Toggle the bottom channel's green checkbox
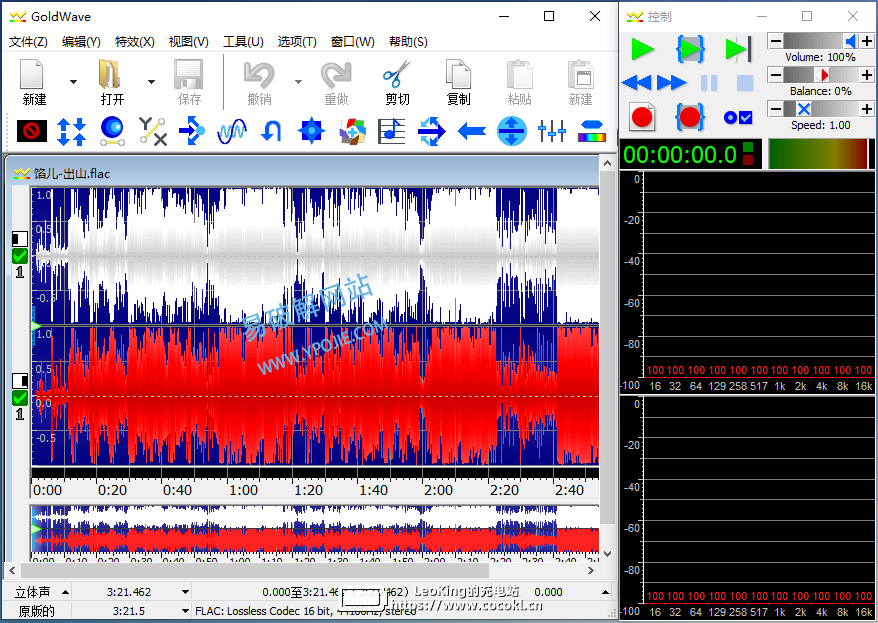This screenshot has height=623, width=878. point(20,398)
